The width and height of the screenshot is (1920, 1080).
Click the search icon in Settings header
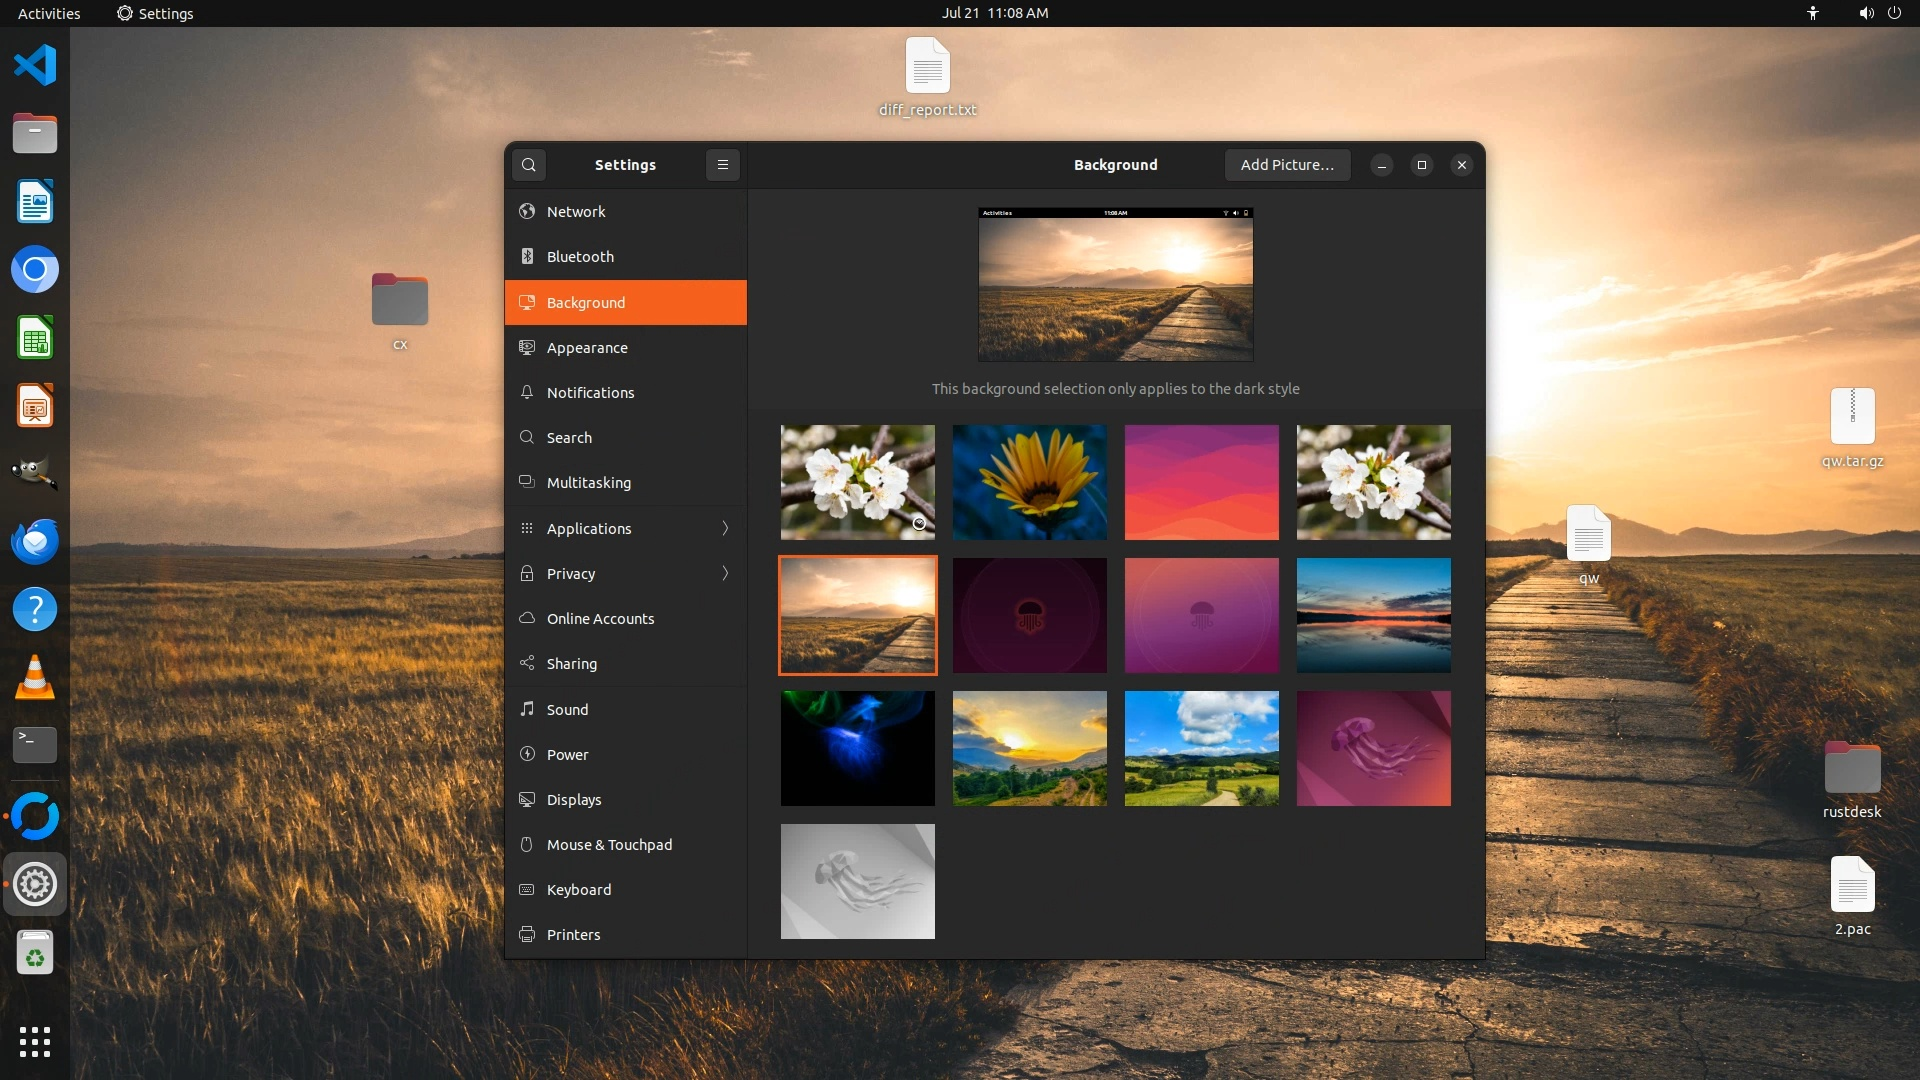click(x=529, y=165)
